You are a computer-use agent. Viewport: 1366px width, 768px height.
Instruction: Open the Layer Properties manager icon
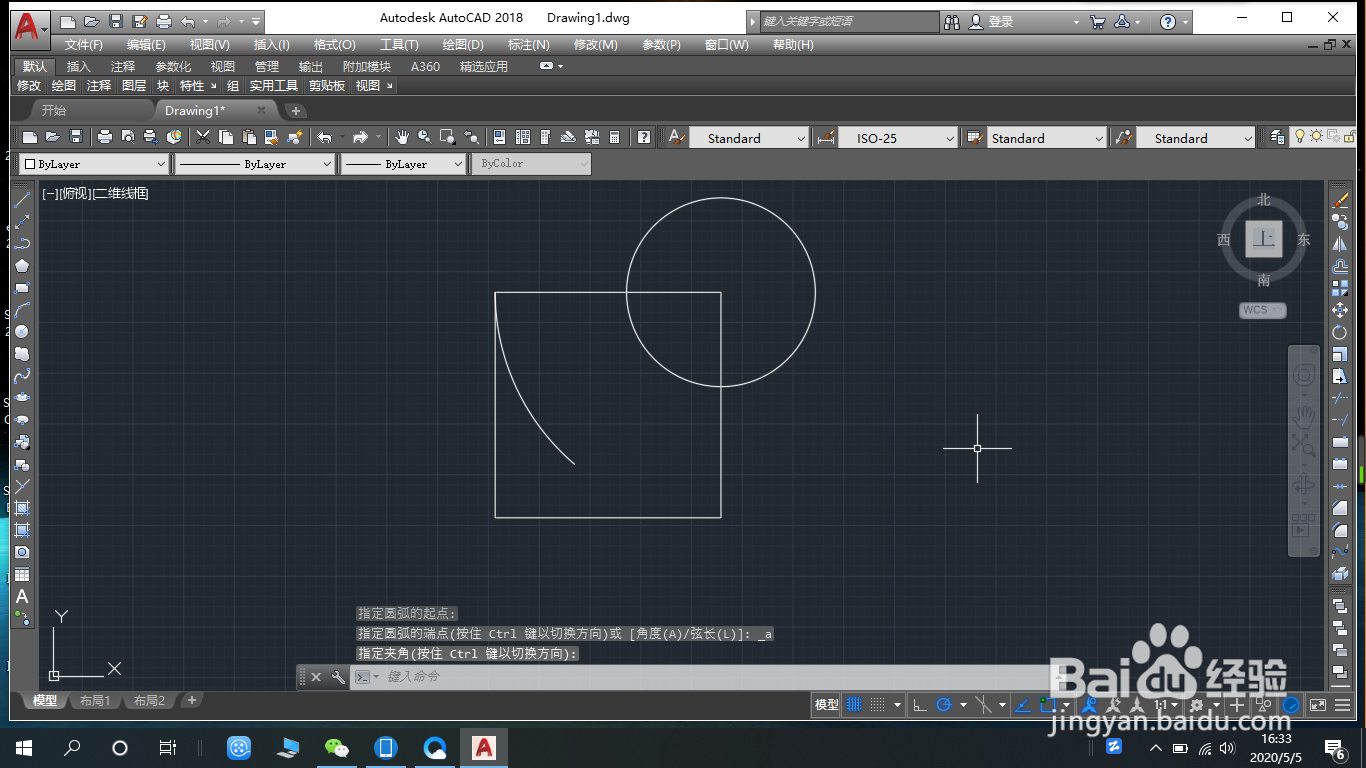pos(1278,137)
